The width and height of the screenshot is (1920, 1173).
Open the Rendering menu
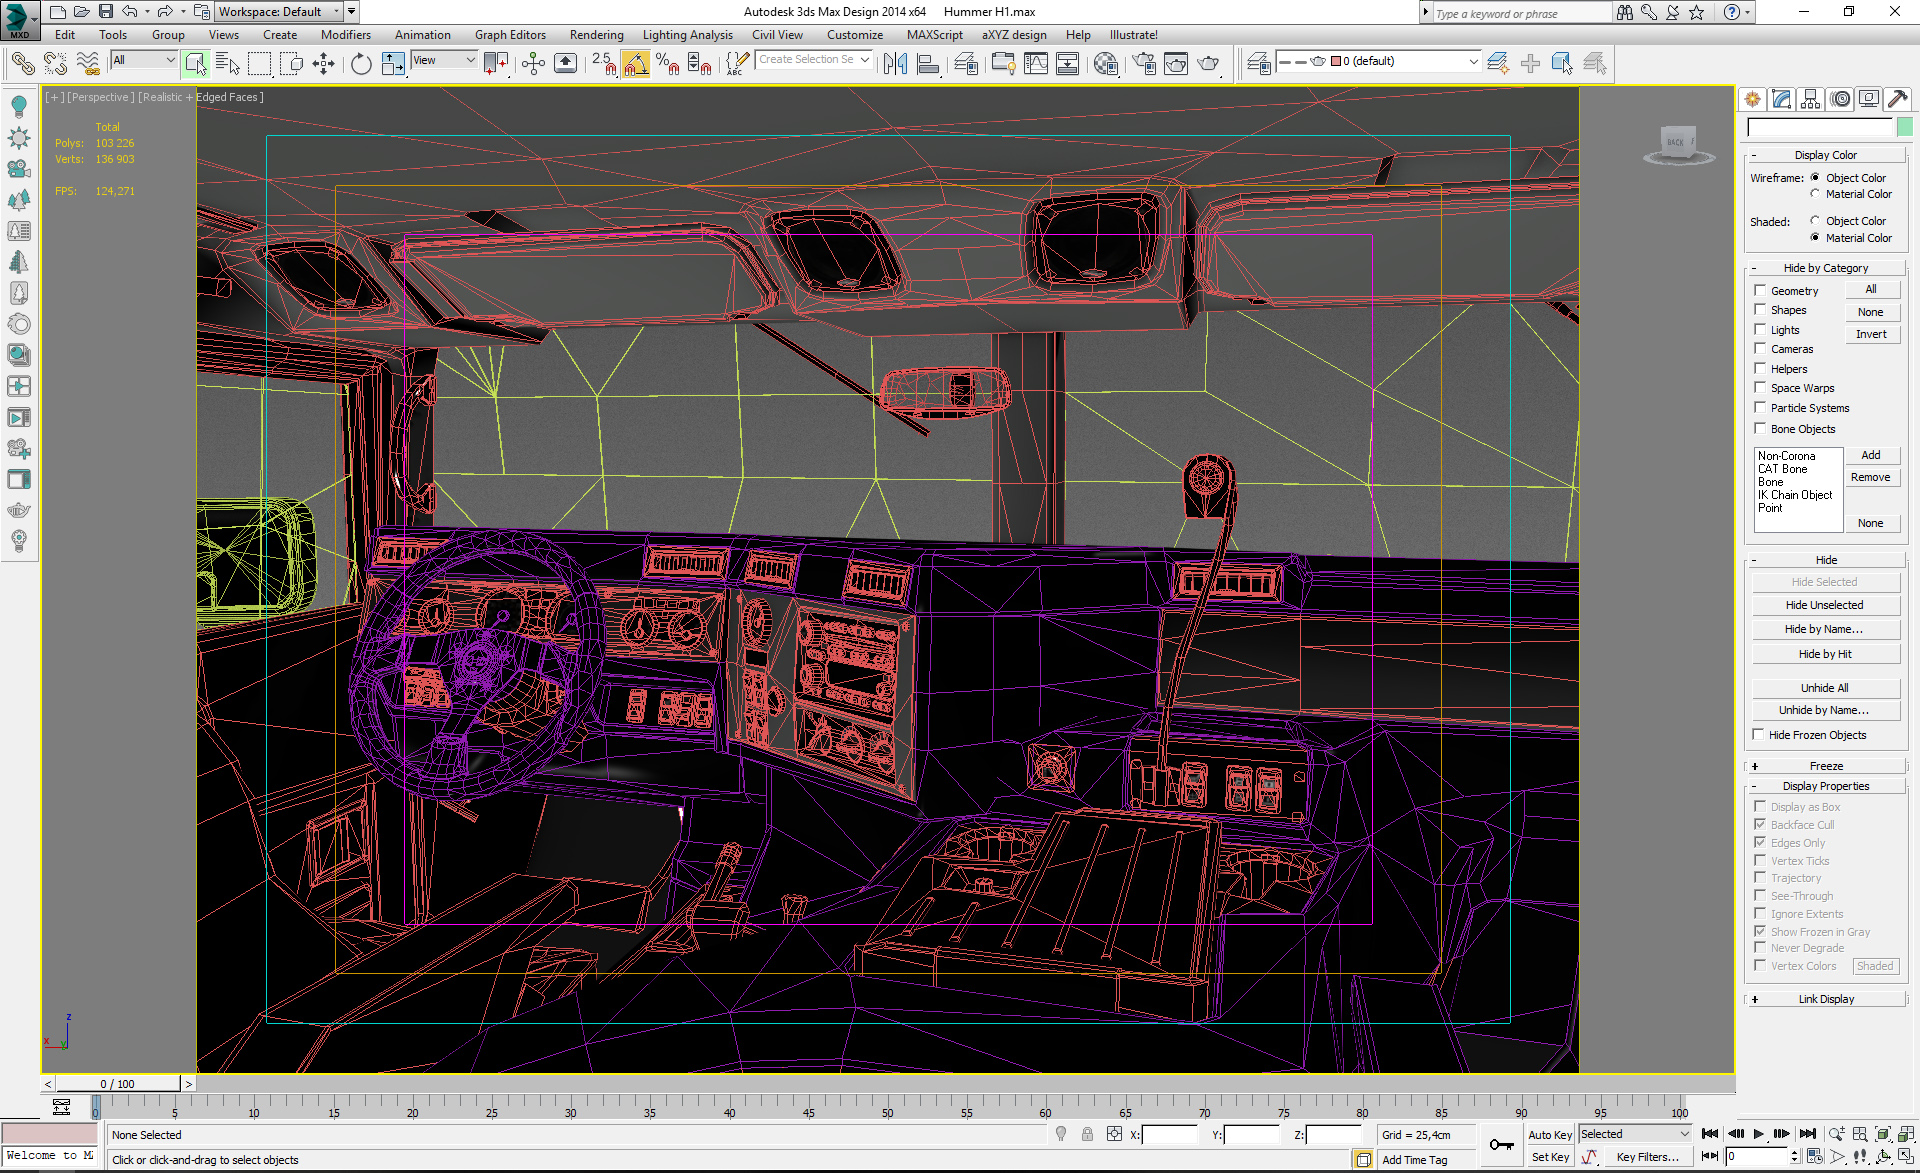click(x=596, y=35)
